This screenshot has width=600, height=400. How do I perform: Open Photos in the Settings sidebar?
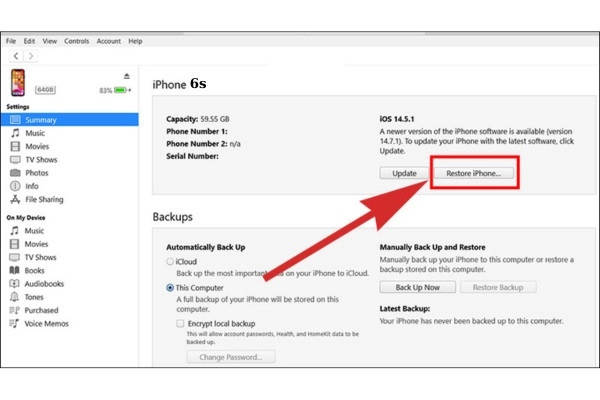coord(36,172)
